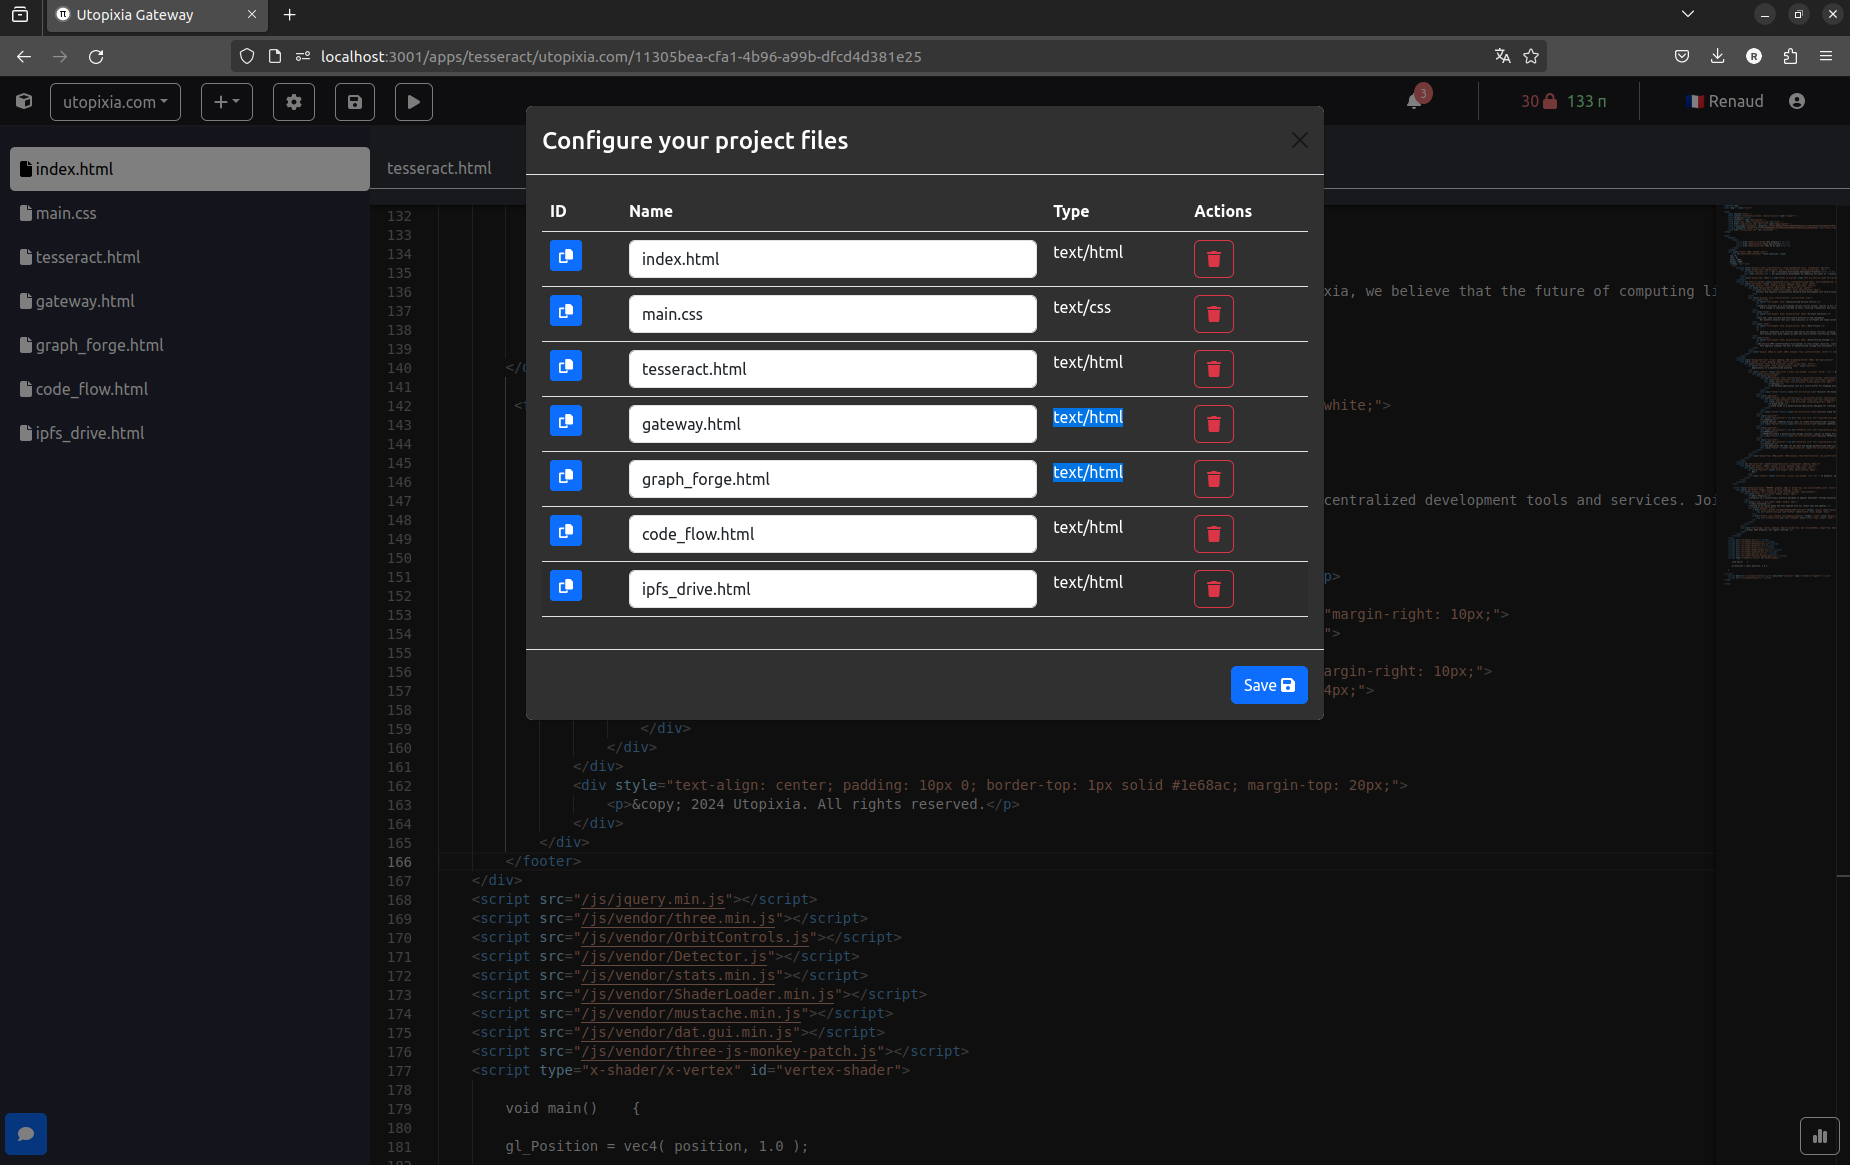Select the Utopixia Gateway browser tab

point(157,15)
